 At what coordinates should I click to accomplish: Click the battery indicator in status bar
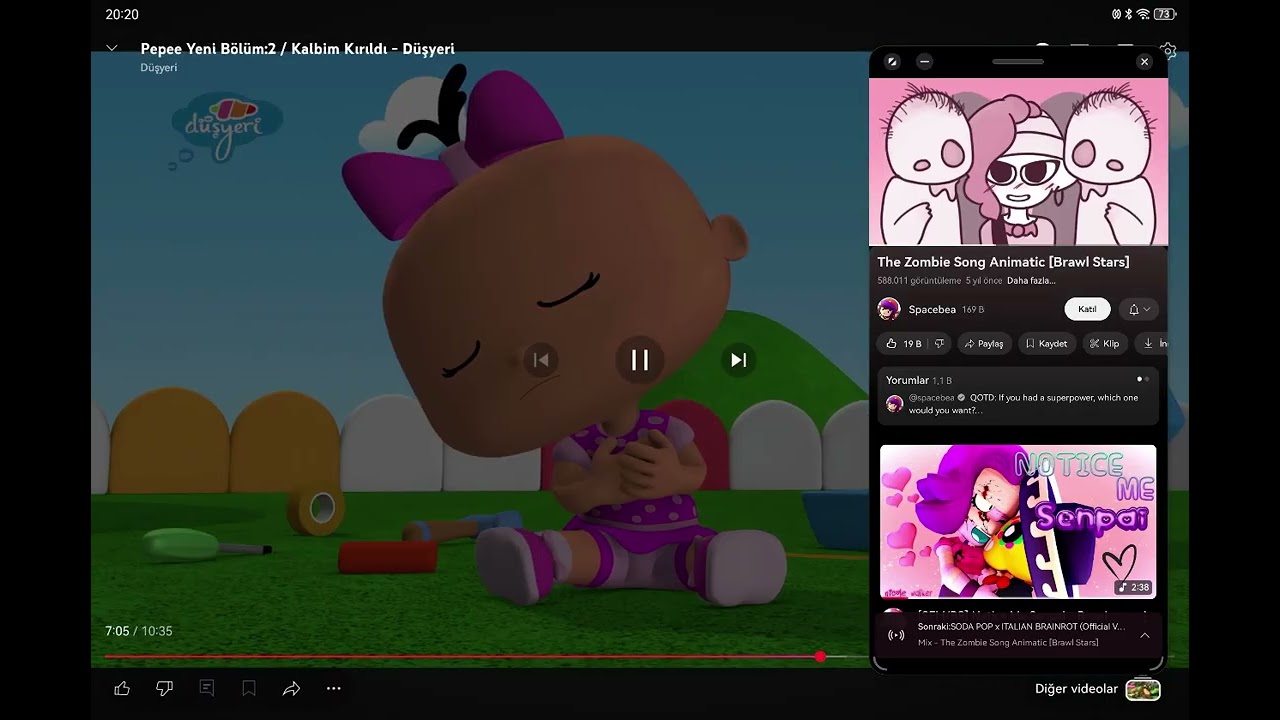[1165, 14]
